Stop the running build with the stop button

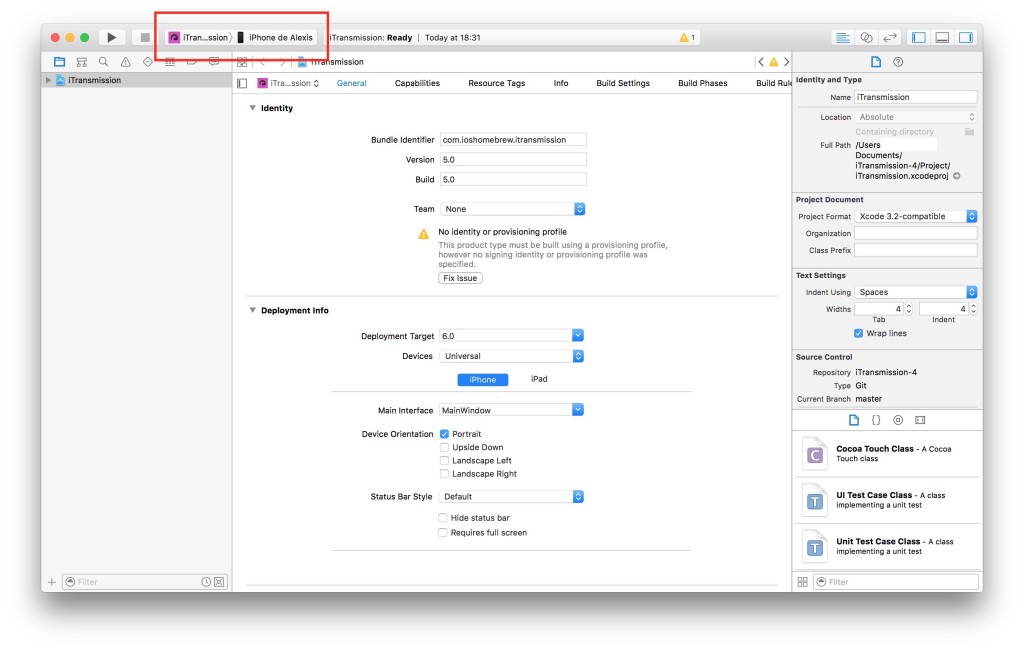tap(145, 37)
